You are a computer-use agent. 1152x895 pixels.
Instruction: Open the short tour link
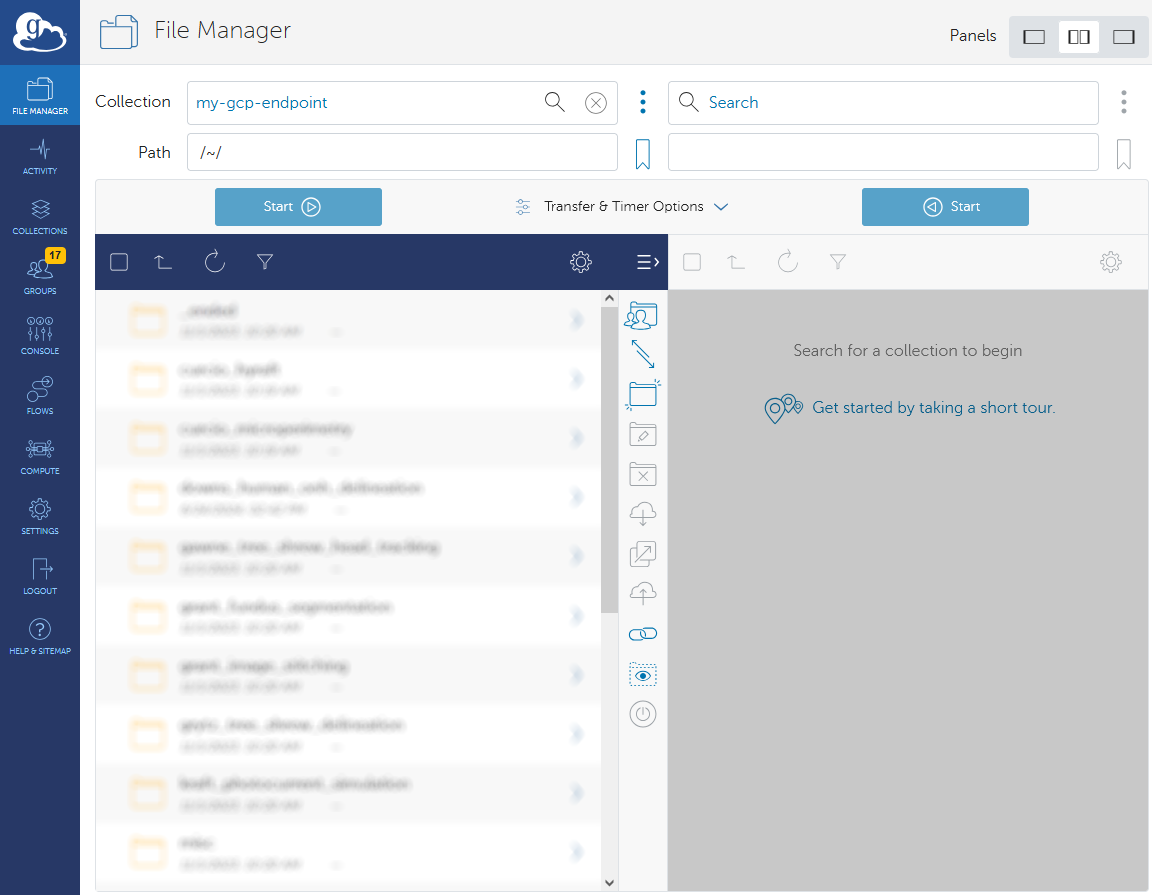[933, 408]
